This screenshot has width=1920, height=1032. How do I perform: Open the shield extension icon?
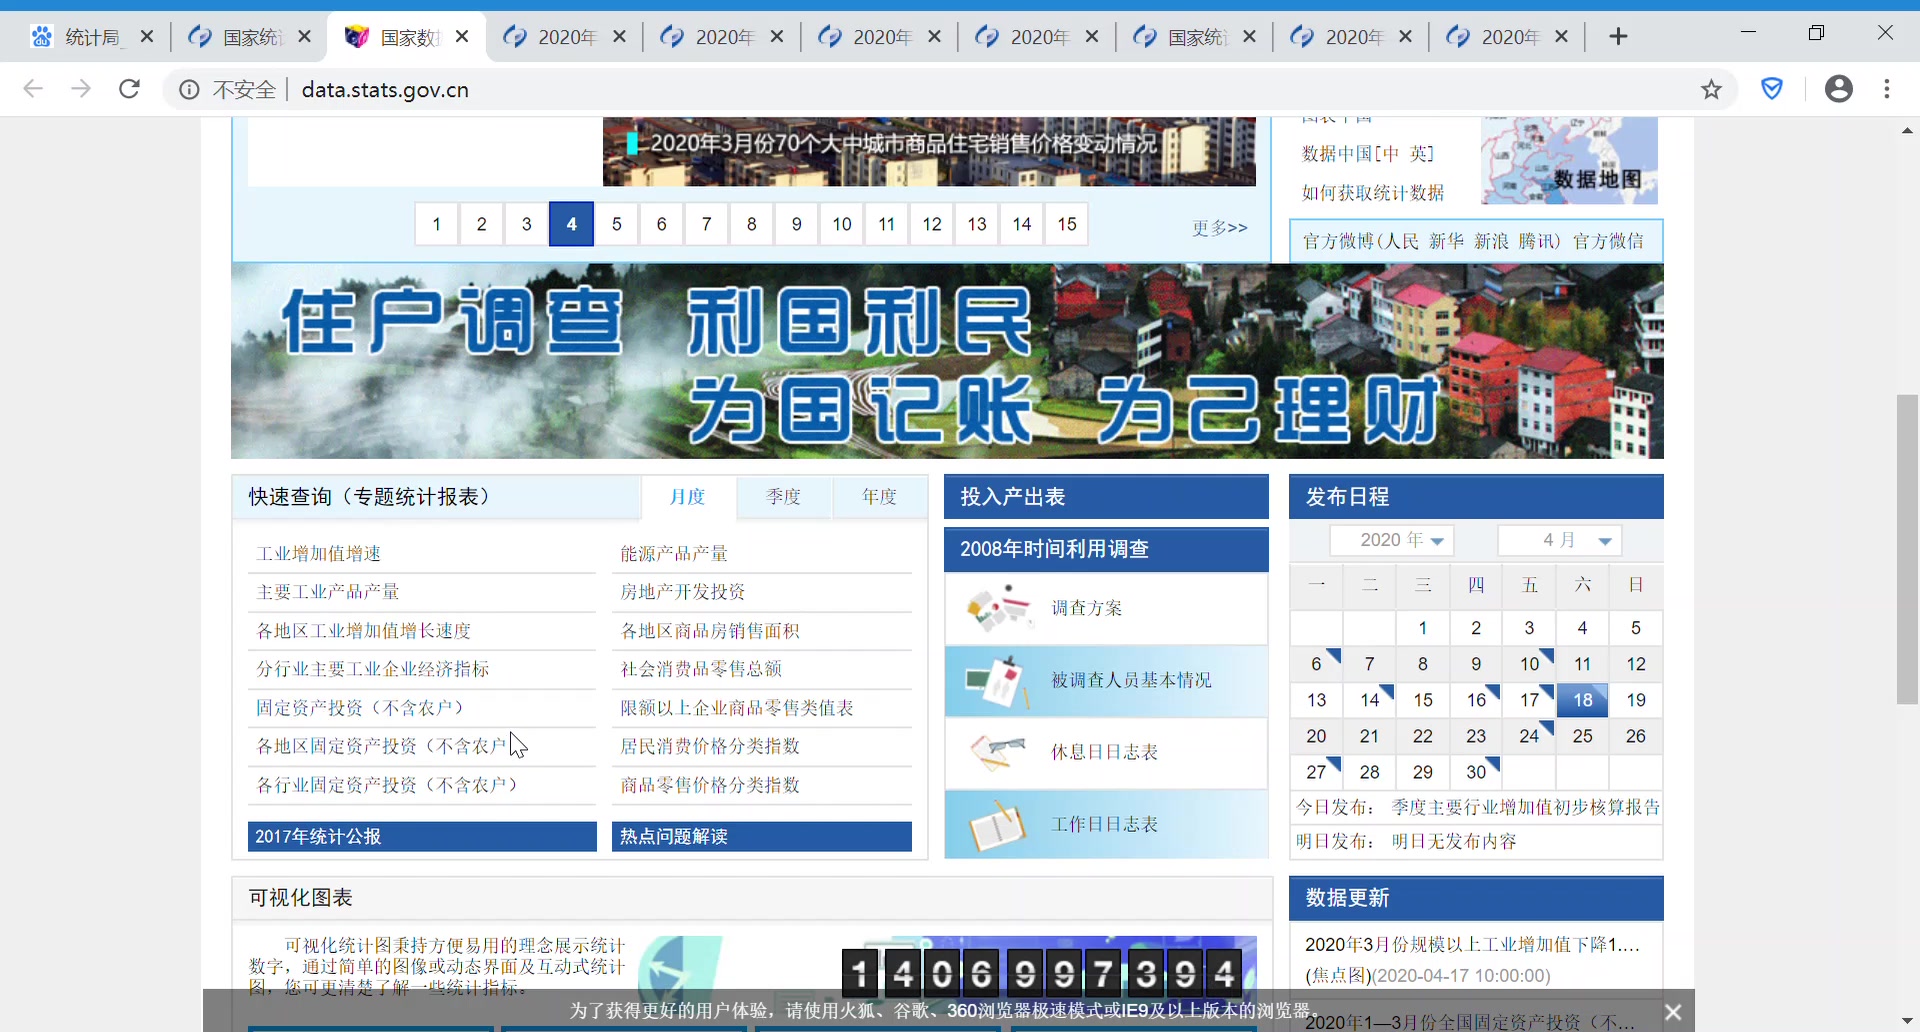pyautogui.click(x=1772, y=89)
